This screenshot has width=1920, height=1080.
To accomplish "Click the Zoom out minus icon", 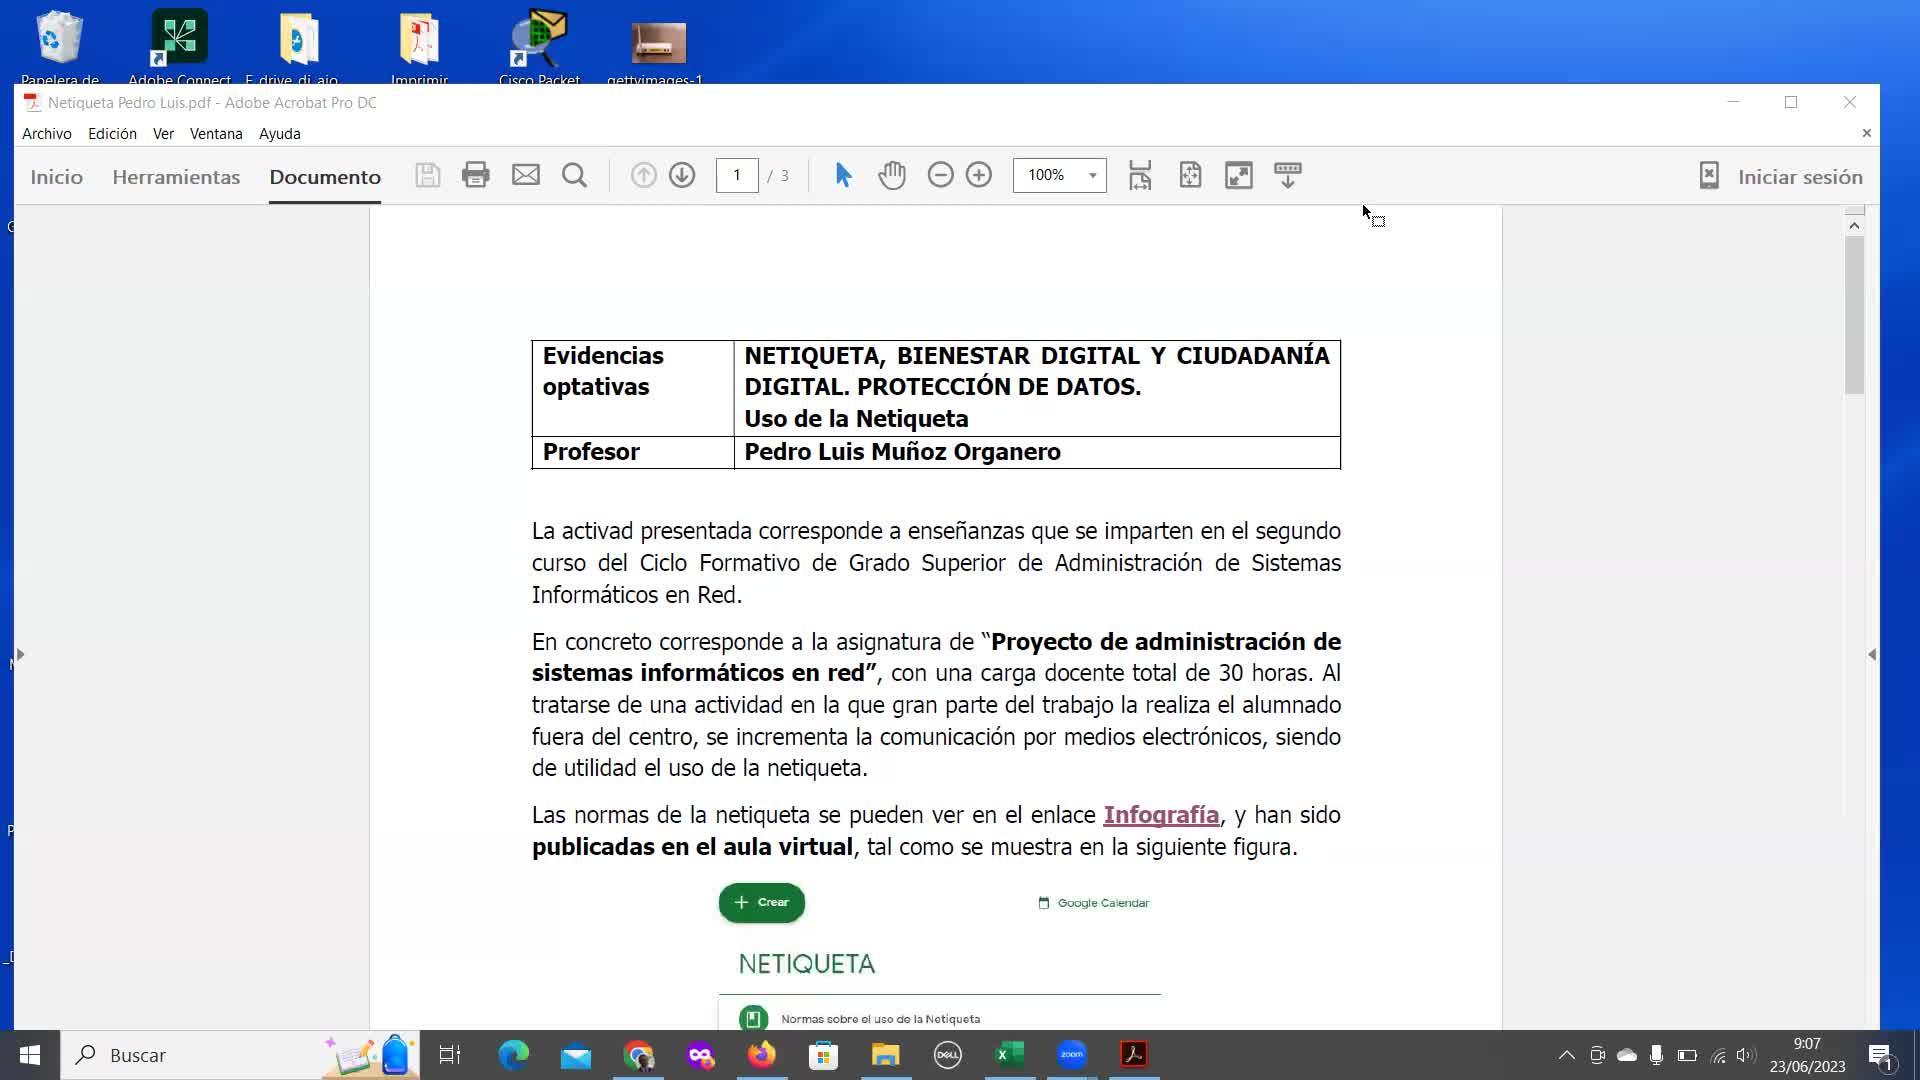I will tap(940, 175).
